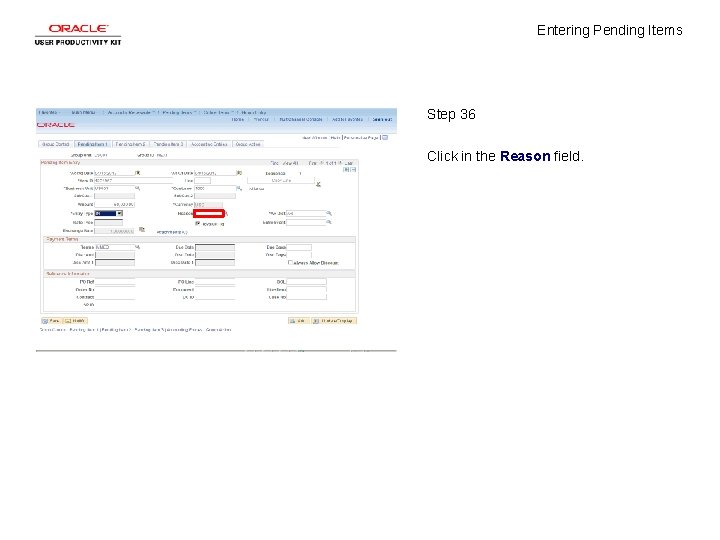Open the Accounting Entries tab
Image resolution: width=720 pixels, height=540 pixels.
tap(209, 144)
